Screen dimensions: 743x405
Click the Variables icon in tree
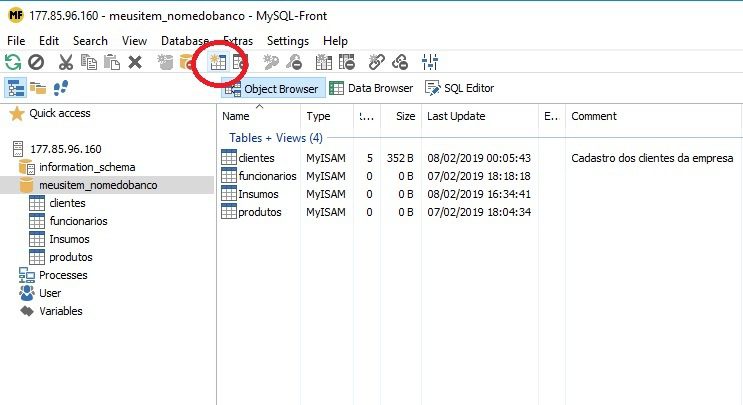click(x=27, y=311)
